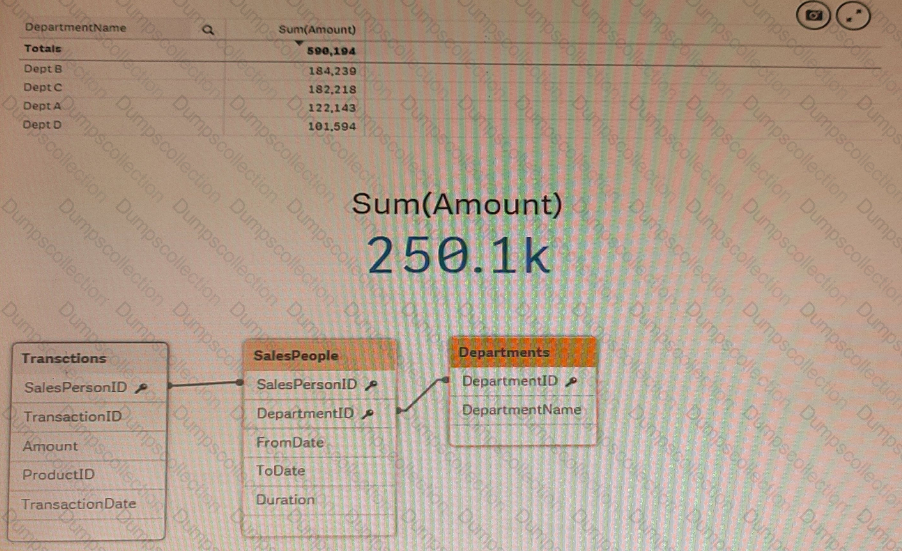Click key icon beside SalesPeople DepartmentID
This screenshot has width=902, height=551.
(368, 414)
